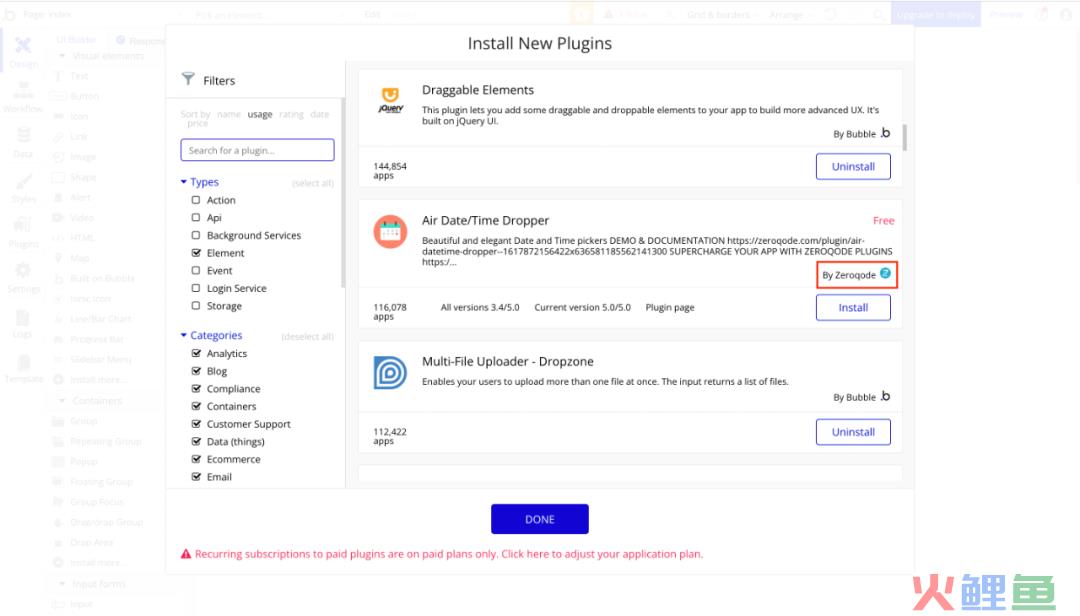Sort plugins by price
Screen dimensions: 1080x616
(x=197, y=124)
